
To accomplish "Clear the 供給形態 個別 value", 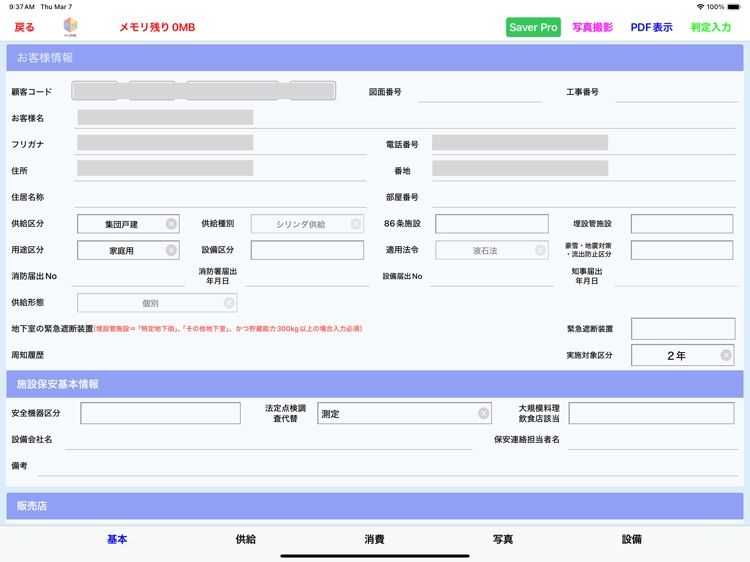I will [x=229, y=303].
